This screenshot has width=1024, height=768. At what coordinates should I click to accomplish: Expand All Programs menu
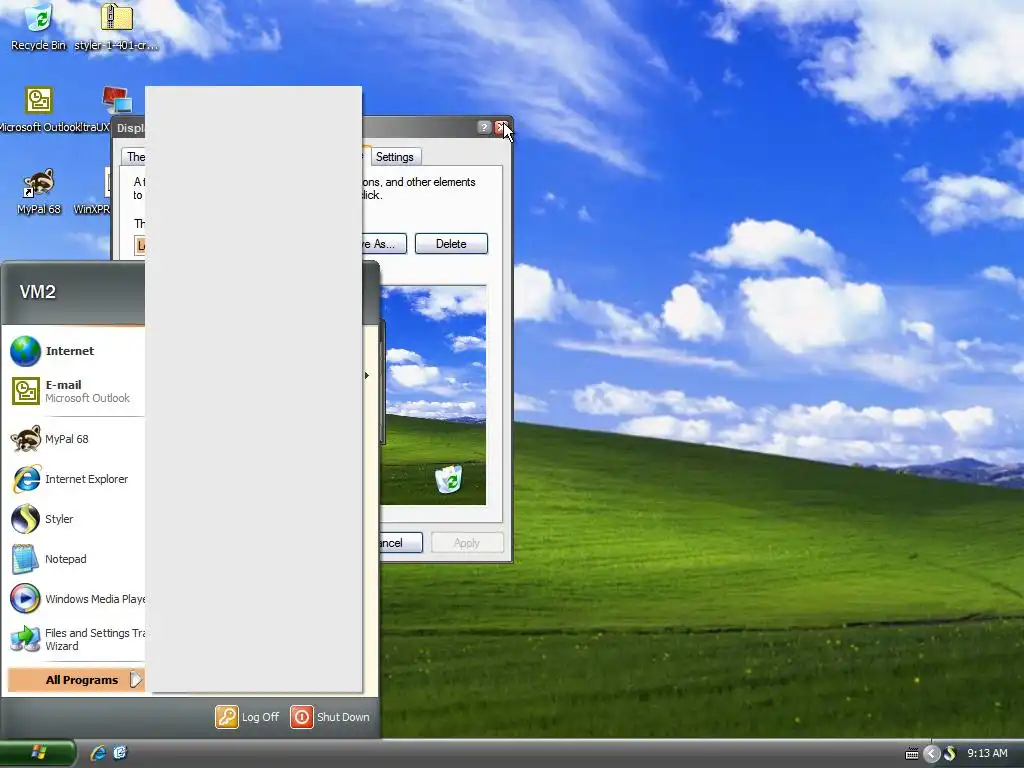76,680
